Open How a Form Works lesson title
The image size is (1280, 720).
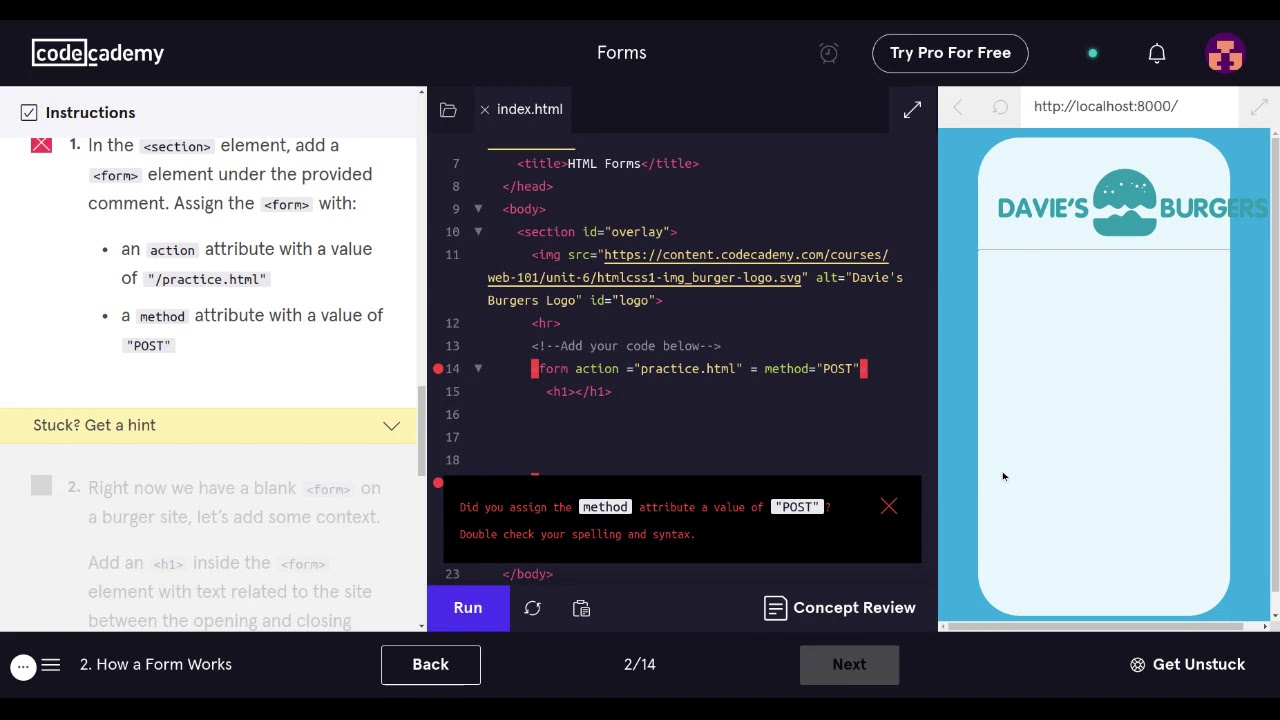[156, 664]
